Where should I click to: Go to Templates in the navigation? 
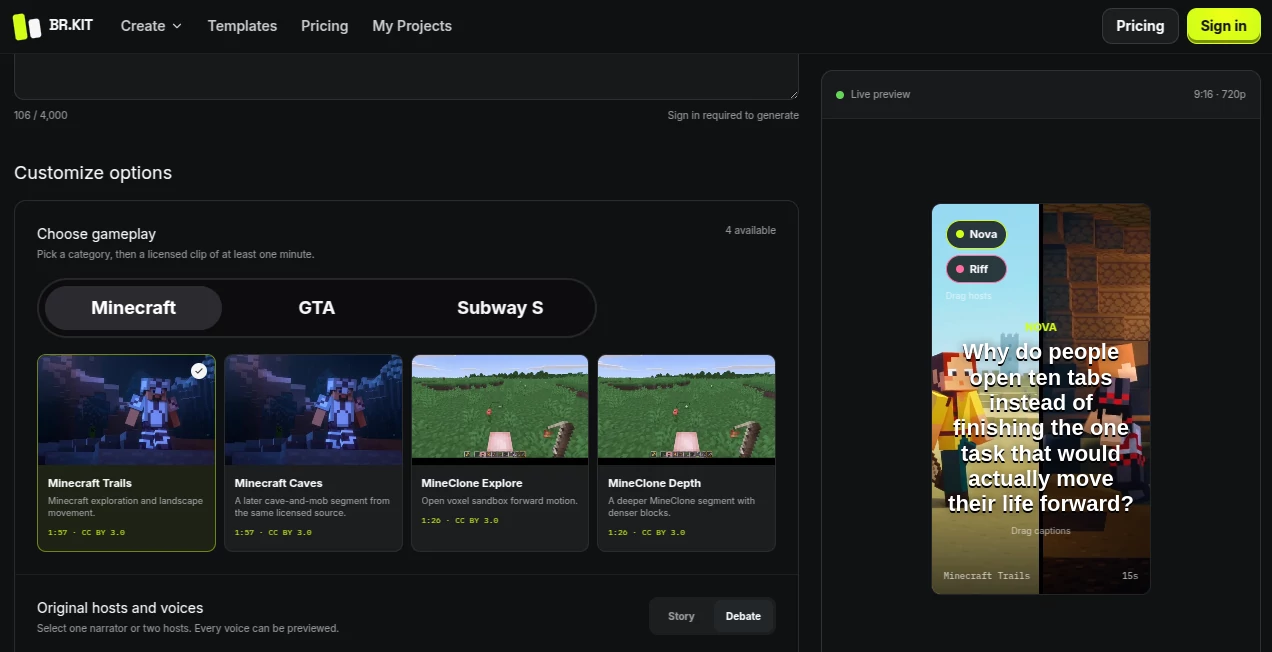[242, 26]
